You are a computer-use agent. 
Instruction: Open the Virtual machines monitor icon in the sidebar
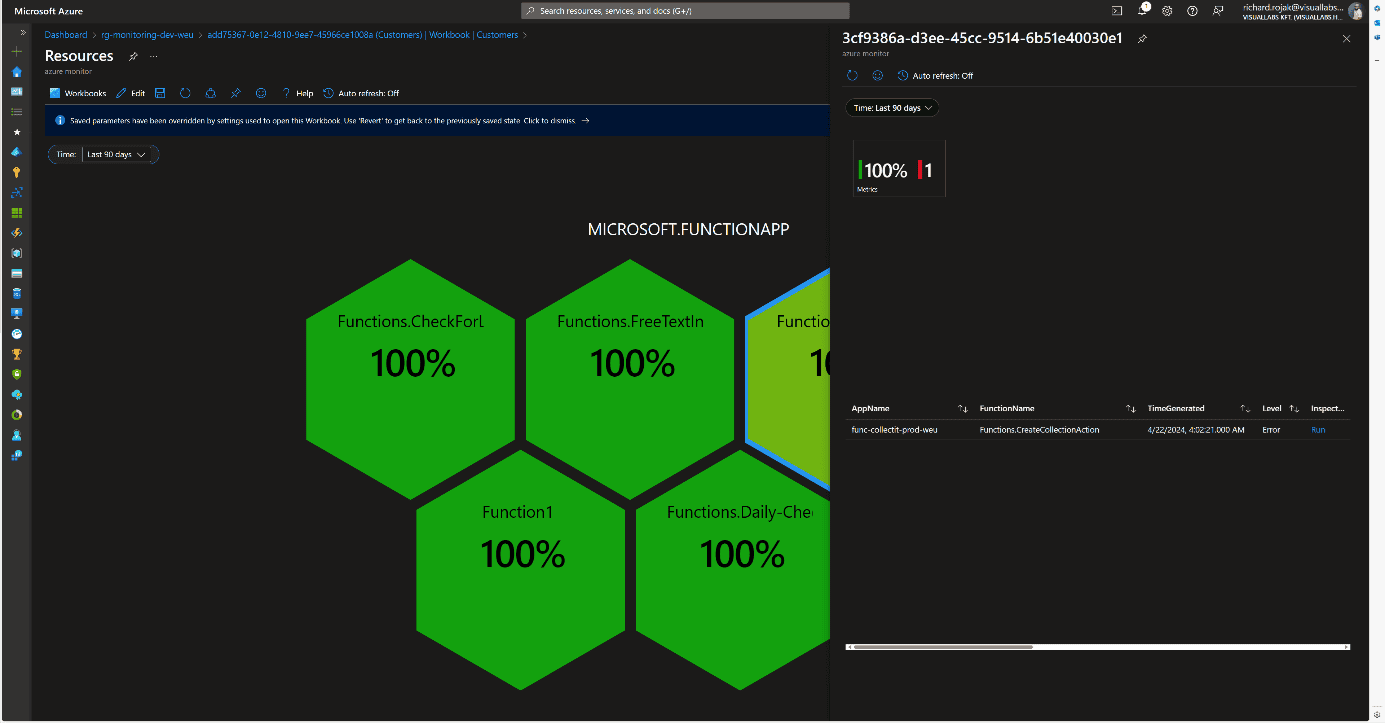16,313
